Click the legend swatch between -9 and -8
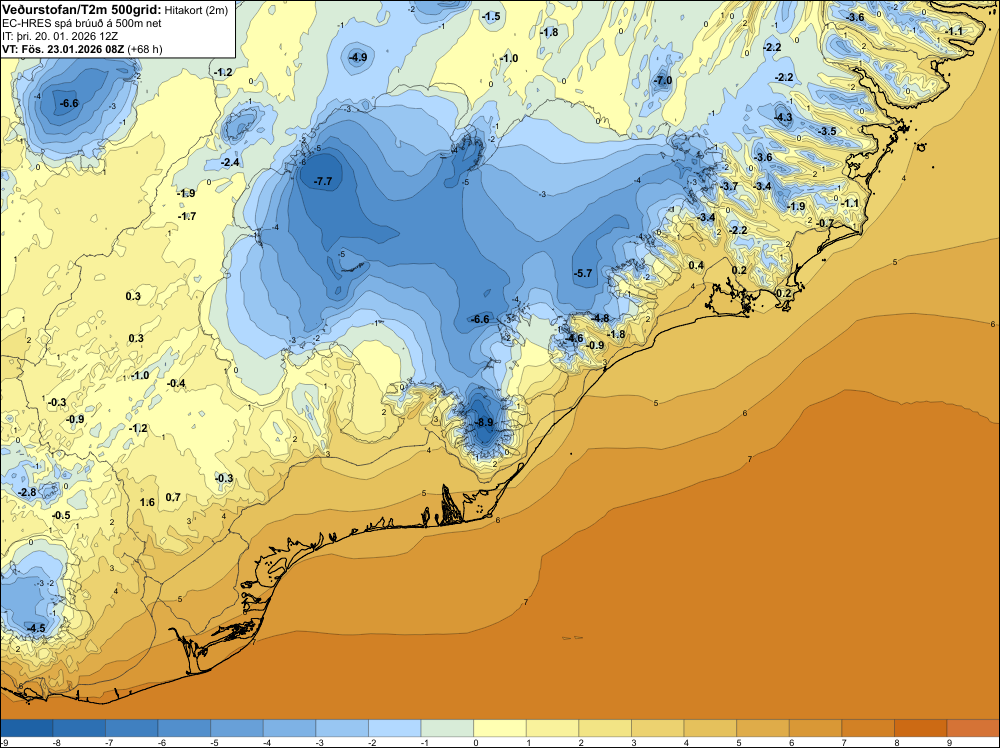 27,728
